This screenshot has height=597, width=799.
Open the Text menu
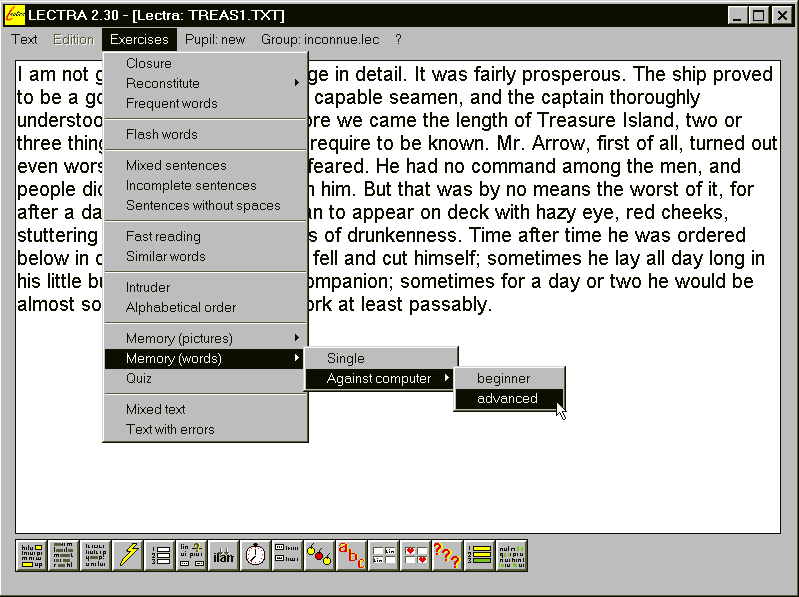tap(24, 39)
